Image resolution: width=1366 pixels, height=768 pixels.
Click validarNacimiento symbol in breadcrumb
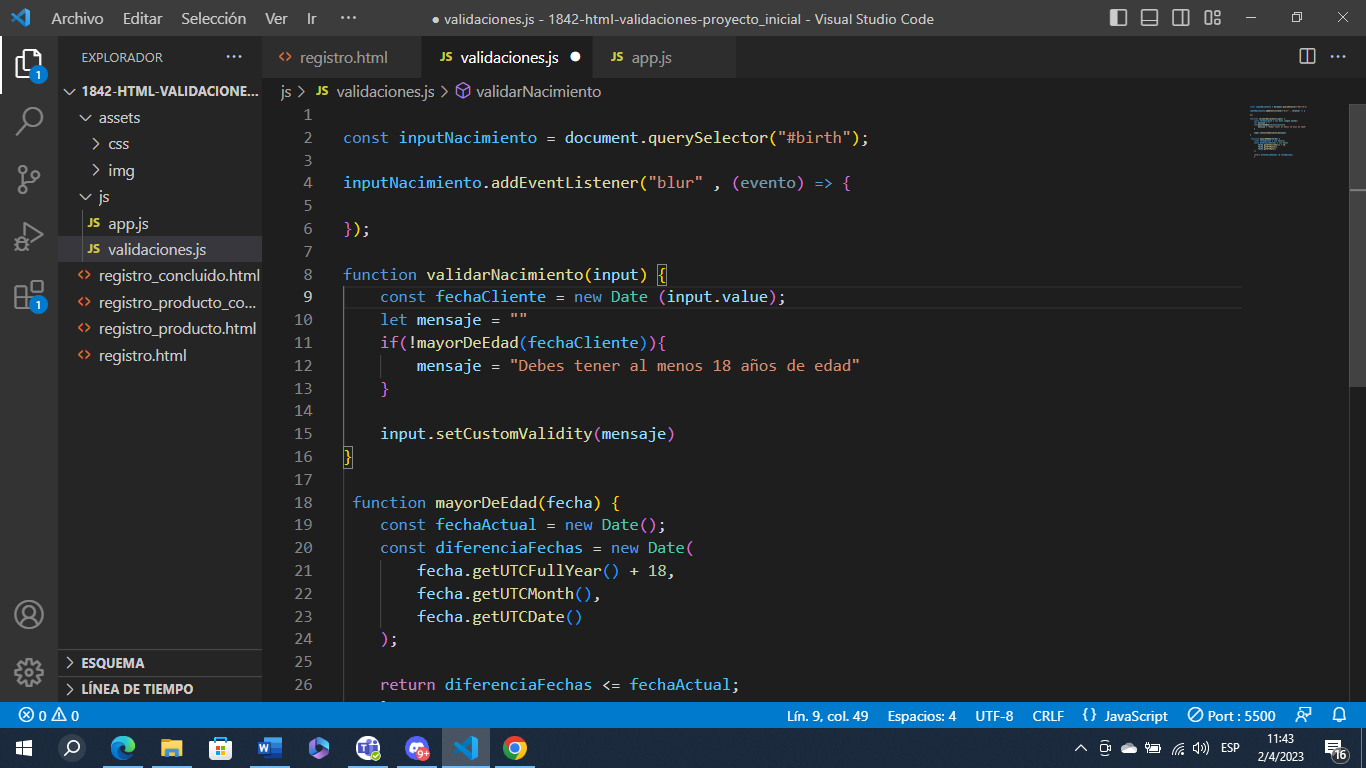coord(538,91)
